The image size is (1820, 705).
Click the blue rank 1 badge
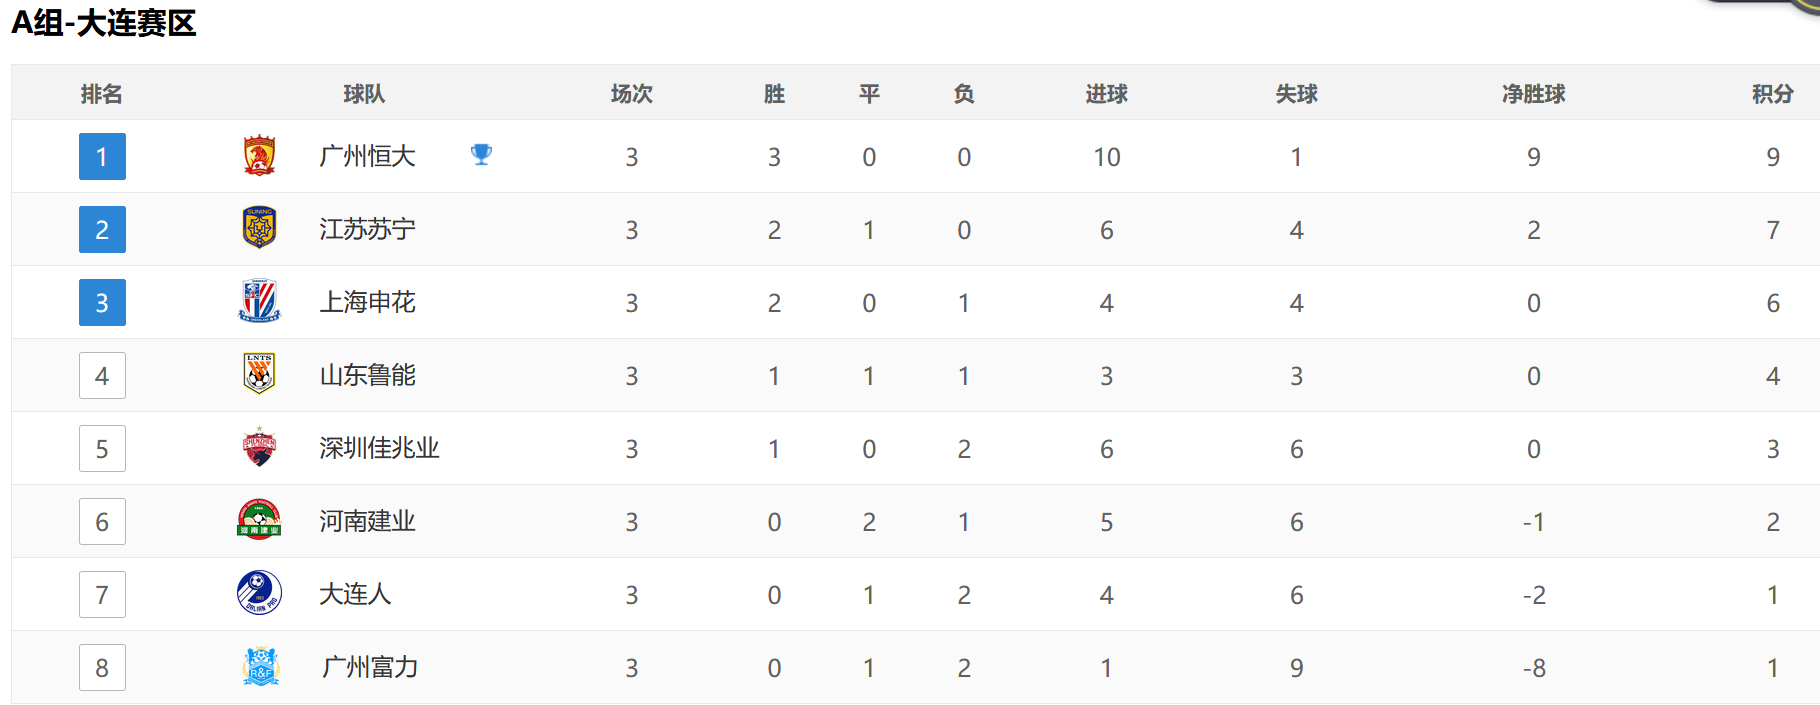coord(102,157)
